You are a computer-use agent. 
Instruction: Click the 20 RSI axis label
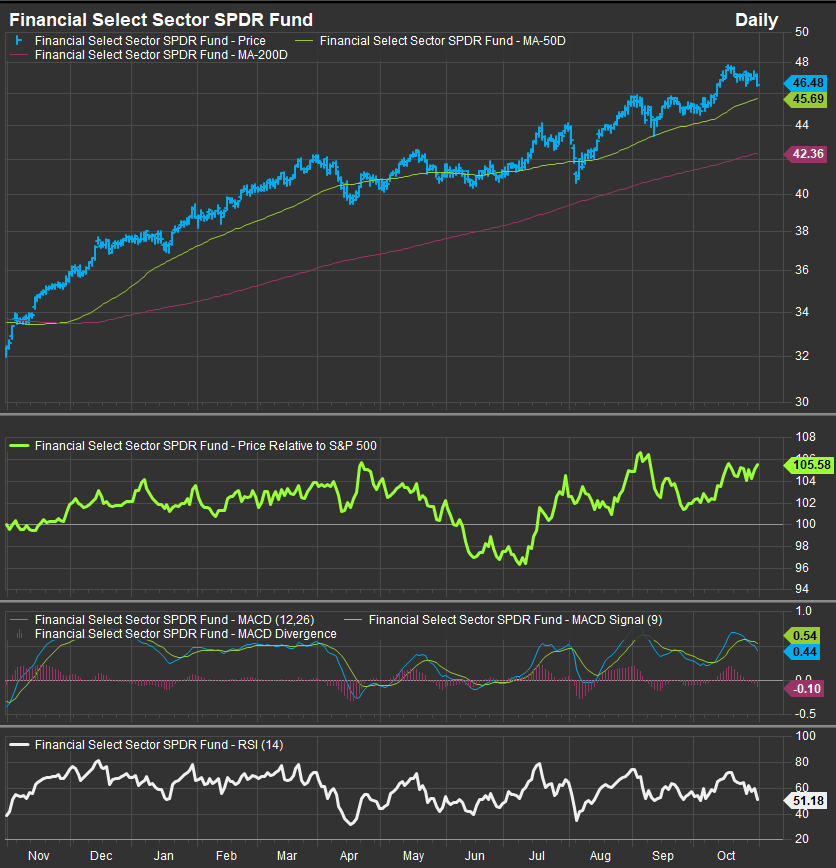tap(802, 839)
